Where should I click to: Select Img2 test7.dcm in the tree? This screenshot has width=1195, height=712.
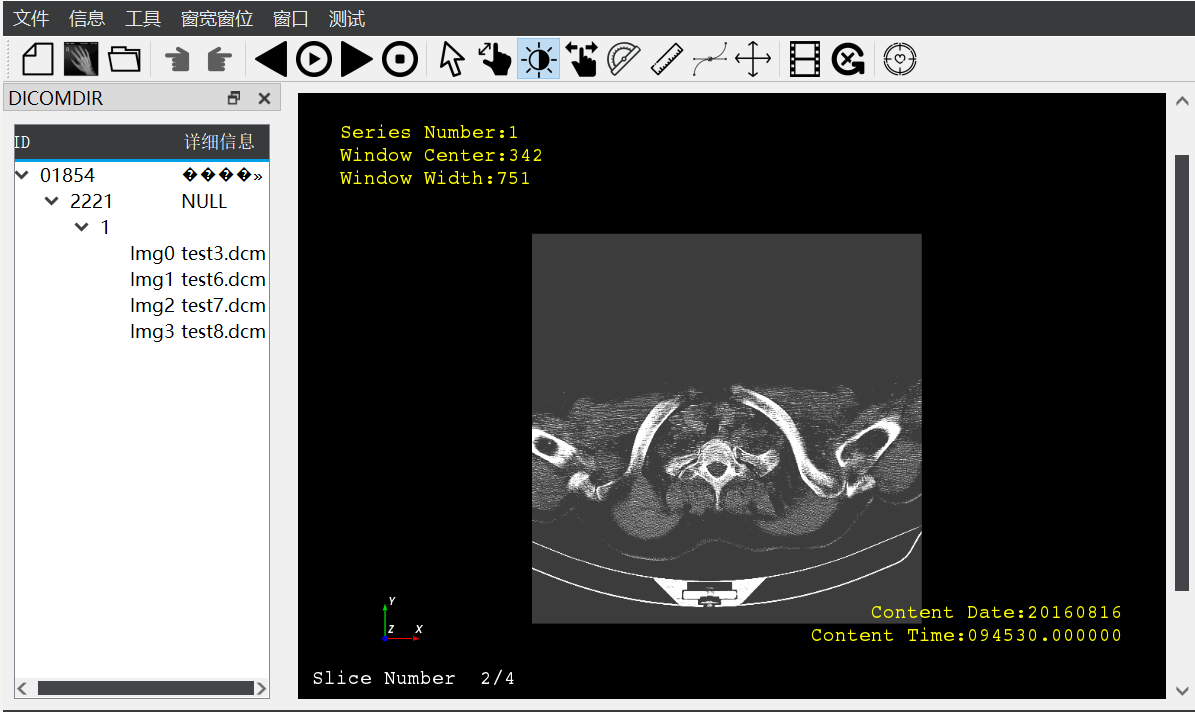(x=197, y=305)
